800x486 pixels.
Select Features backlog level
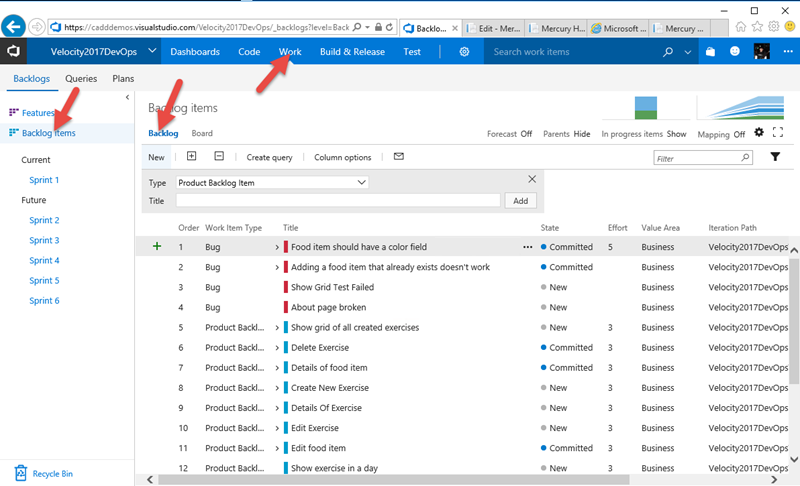point(38,112)
